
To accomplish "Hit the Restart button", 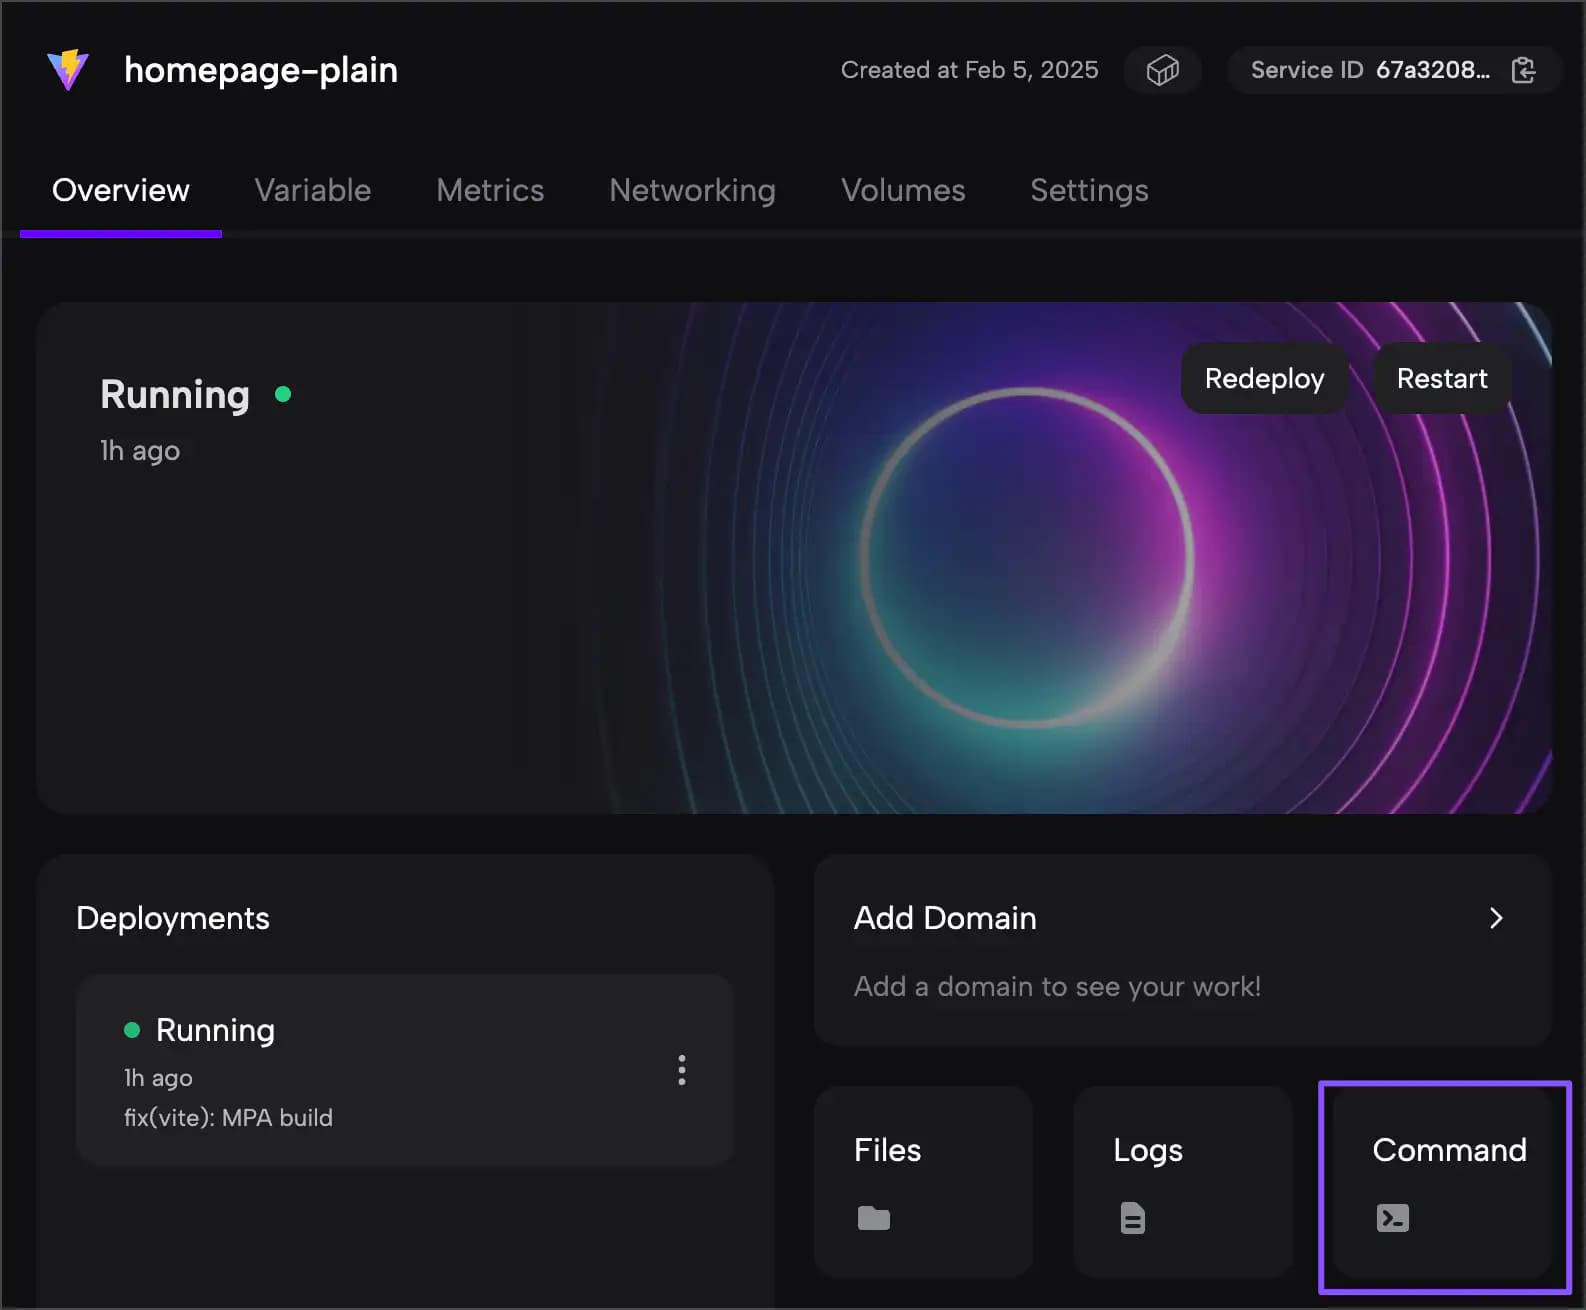I will coord(1441,378).
